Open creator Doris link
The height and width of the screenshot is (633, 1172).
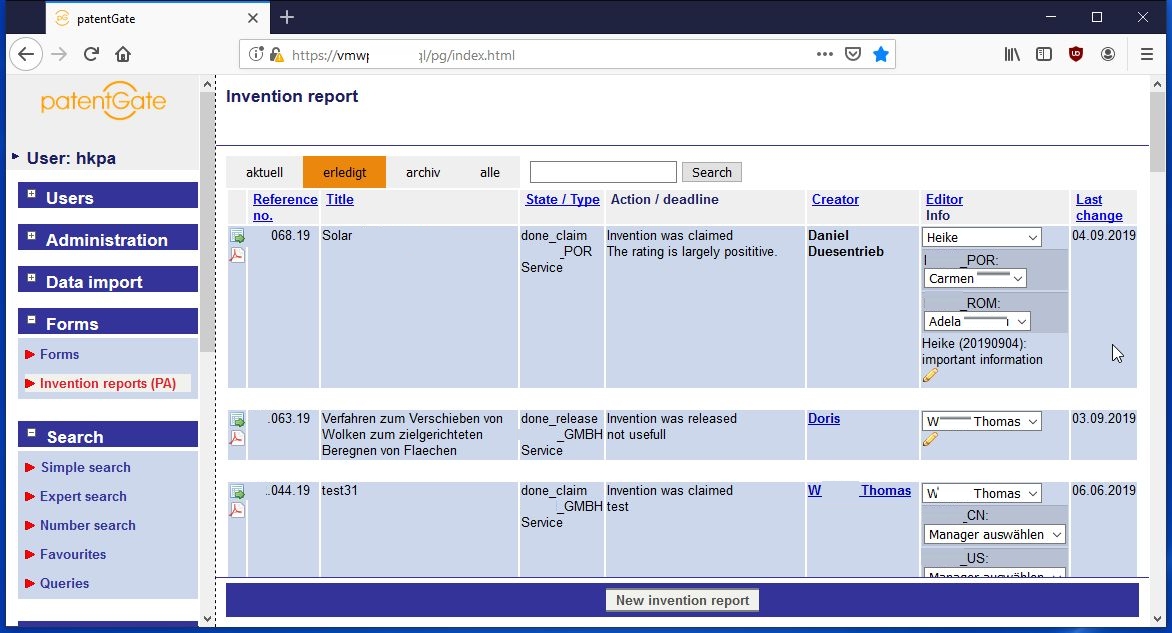pyautogui.click(x=824, y=419)
